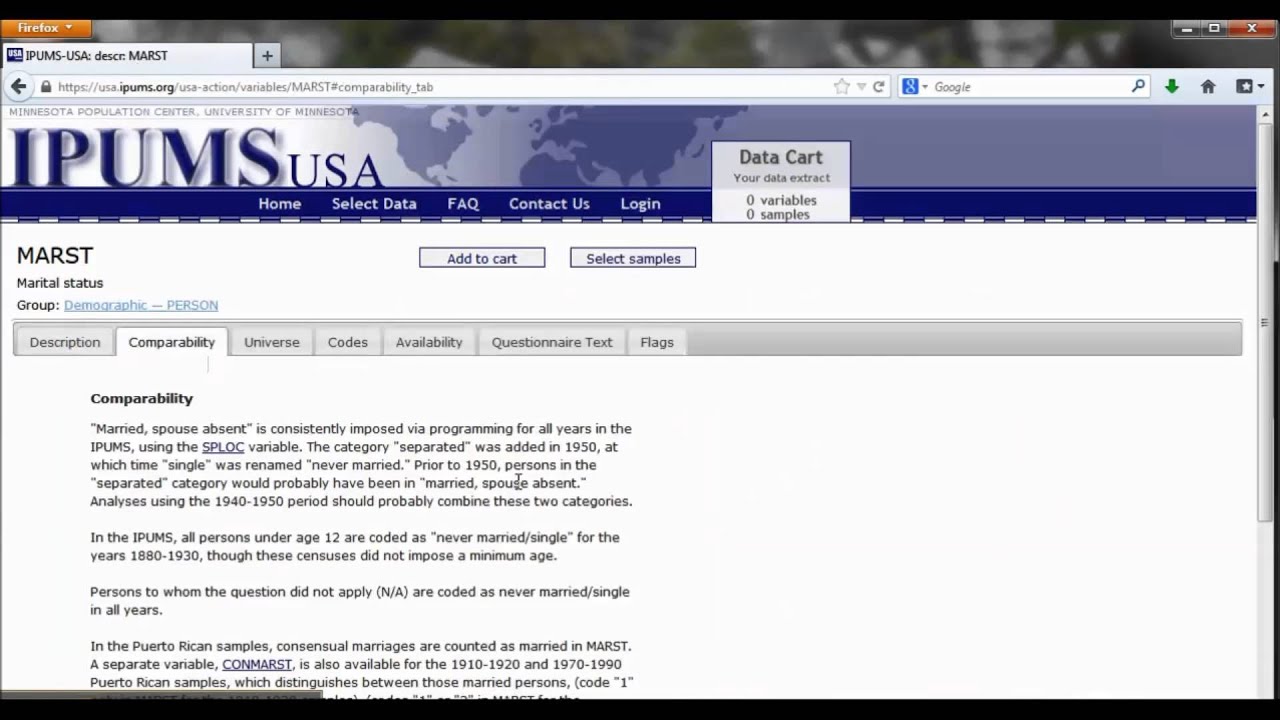Viewport: 1280px width, 720px height.
Task: Click the IPUMS USA logo
Action: (196, 158)
